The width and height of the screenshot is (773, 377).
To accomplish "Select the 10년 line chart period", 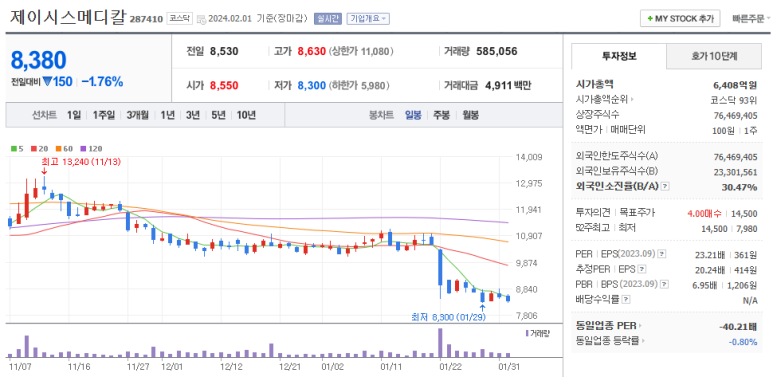I will [246, 115].
